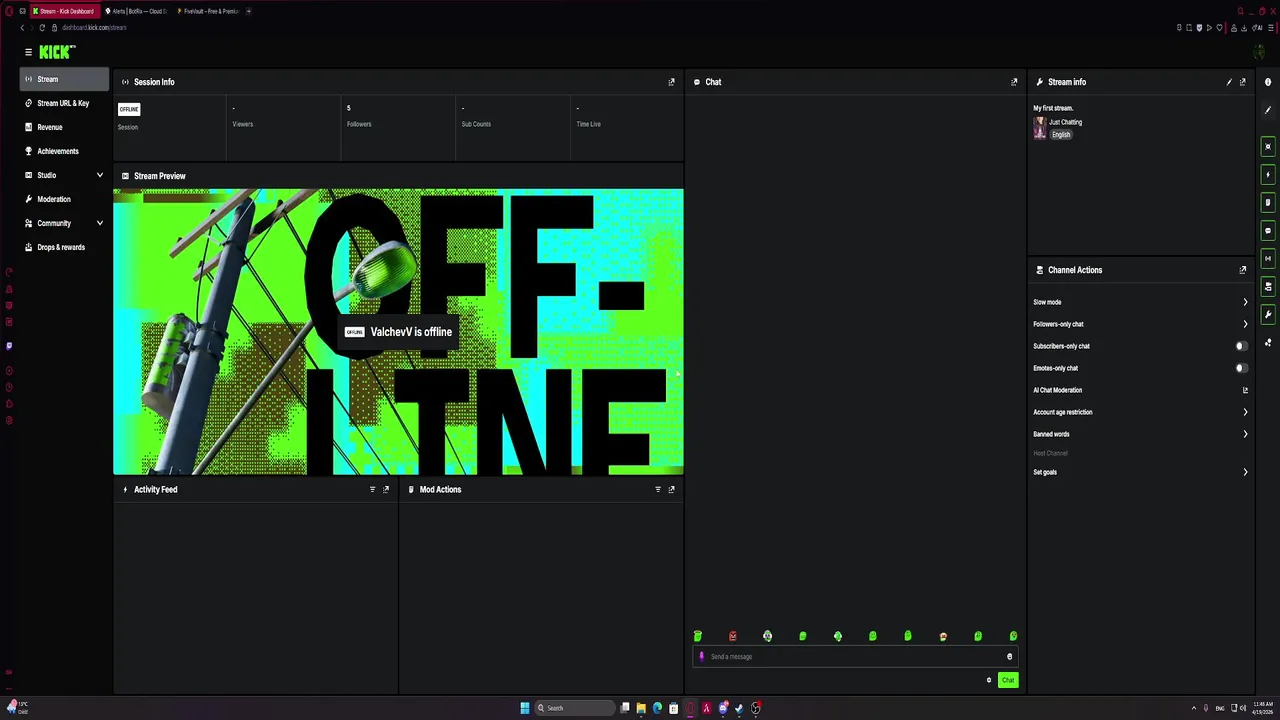1280x720 pixels.
Task: Toggle the lightning activity widget in right rail
Action: (x=1268, y=175)
